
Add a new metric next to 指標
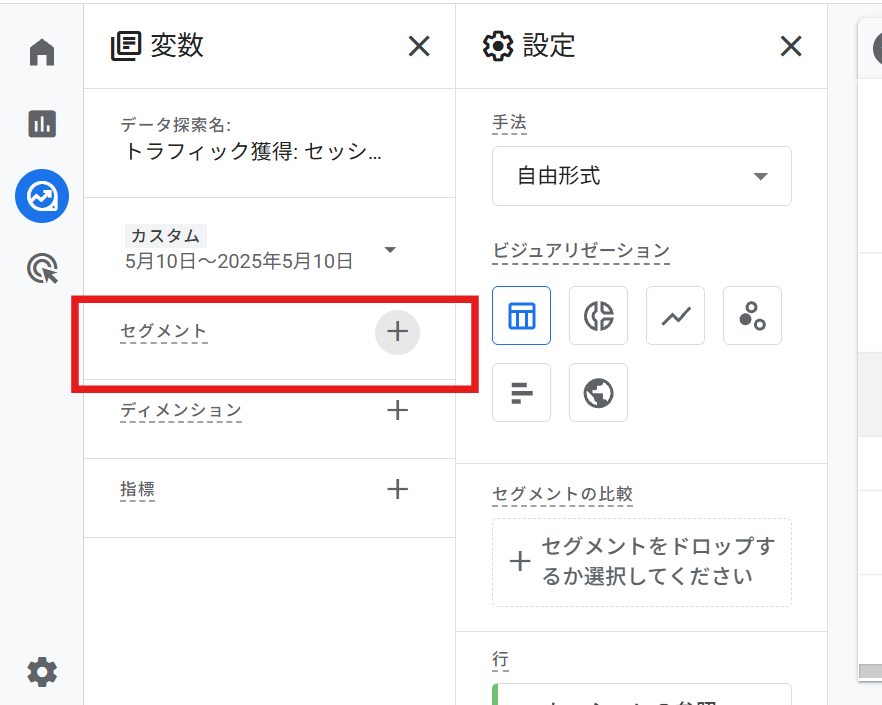[397, 489]
